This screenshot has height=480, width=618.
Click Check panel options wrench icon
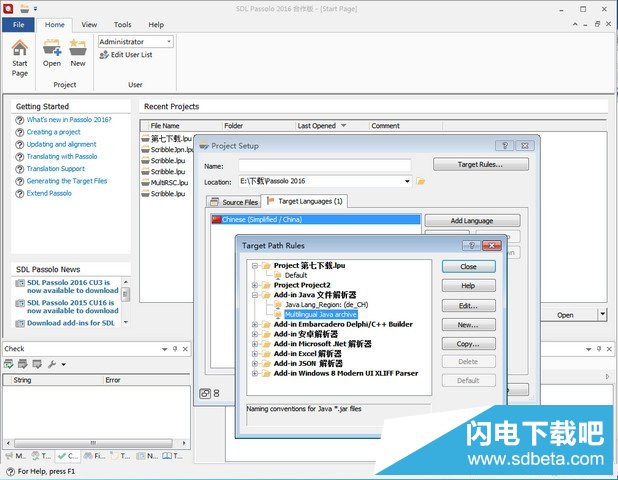(x=52, y=364)
